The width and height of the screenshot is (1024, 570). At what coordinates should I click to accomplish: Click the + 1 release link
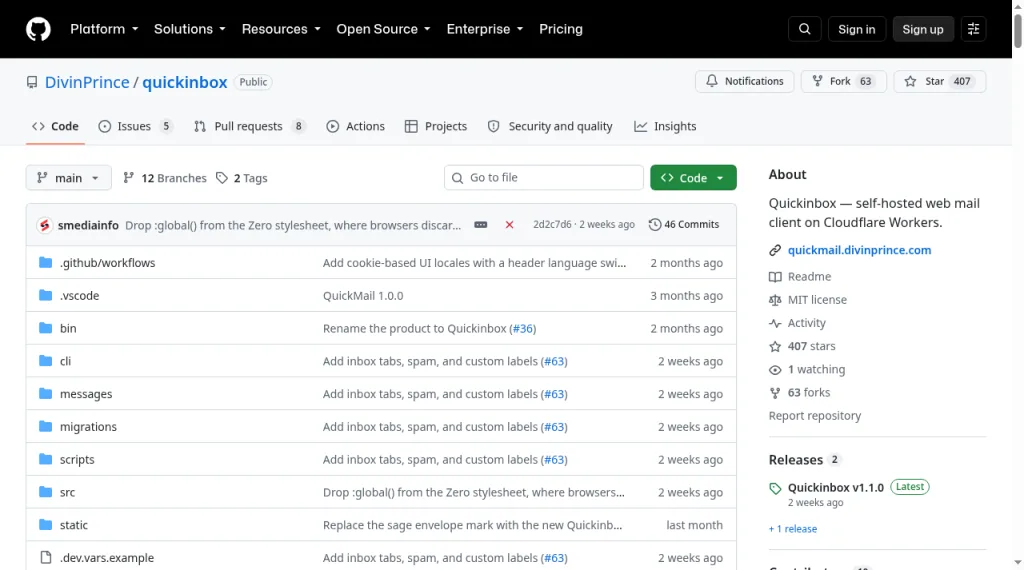[793, 529]
